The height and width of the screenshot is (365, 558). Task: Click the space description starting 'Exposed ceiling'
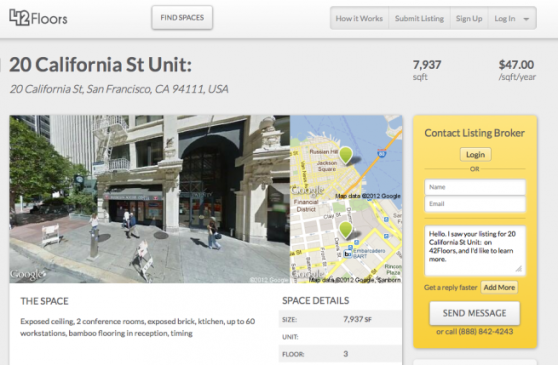(x=137, y=327)
